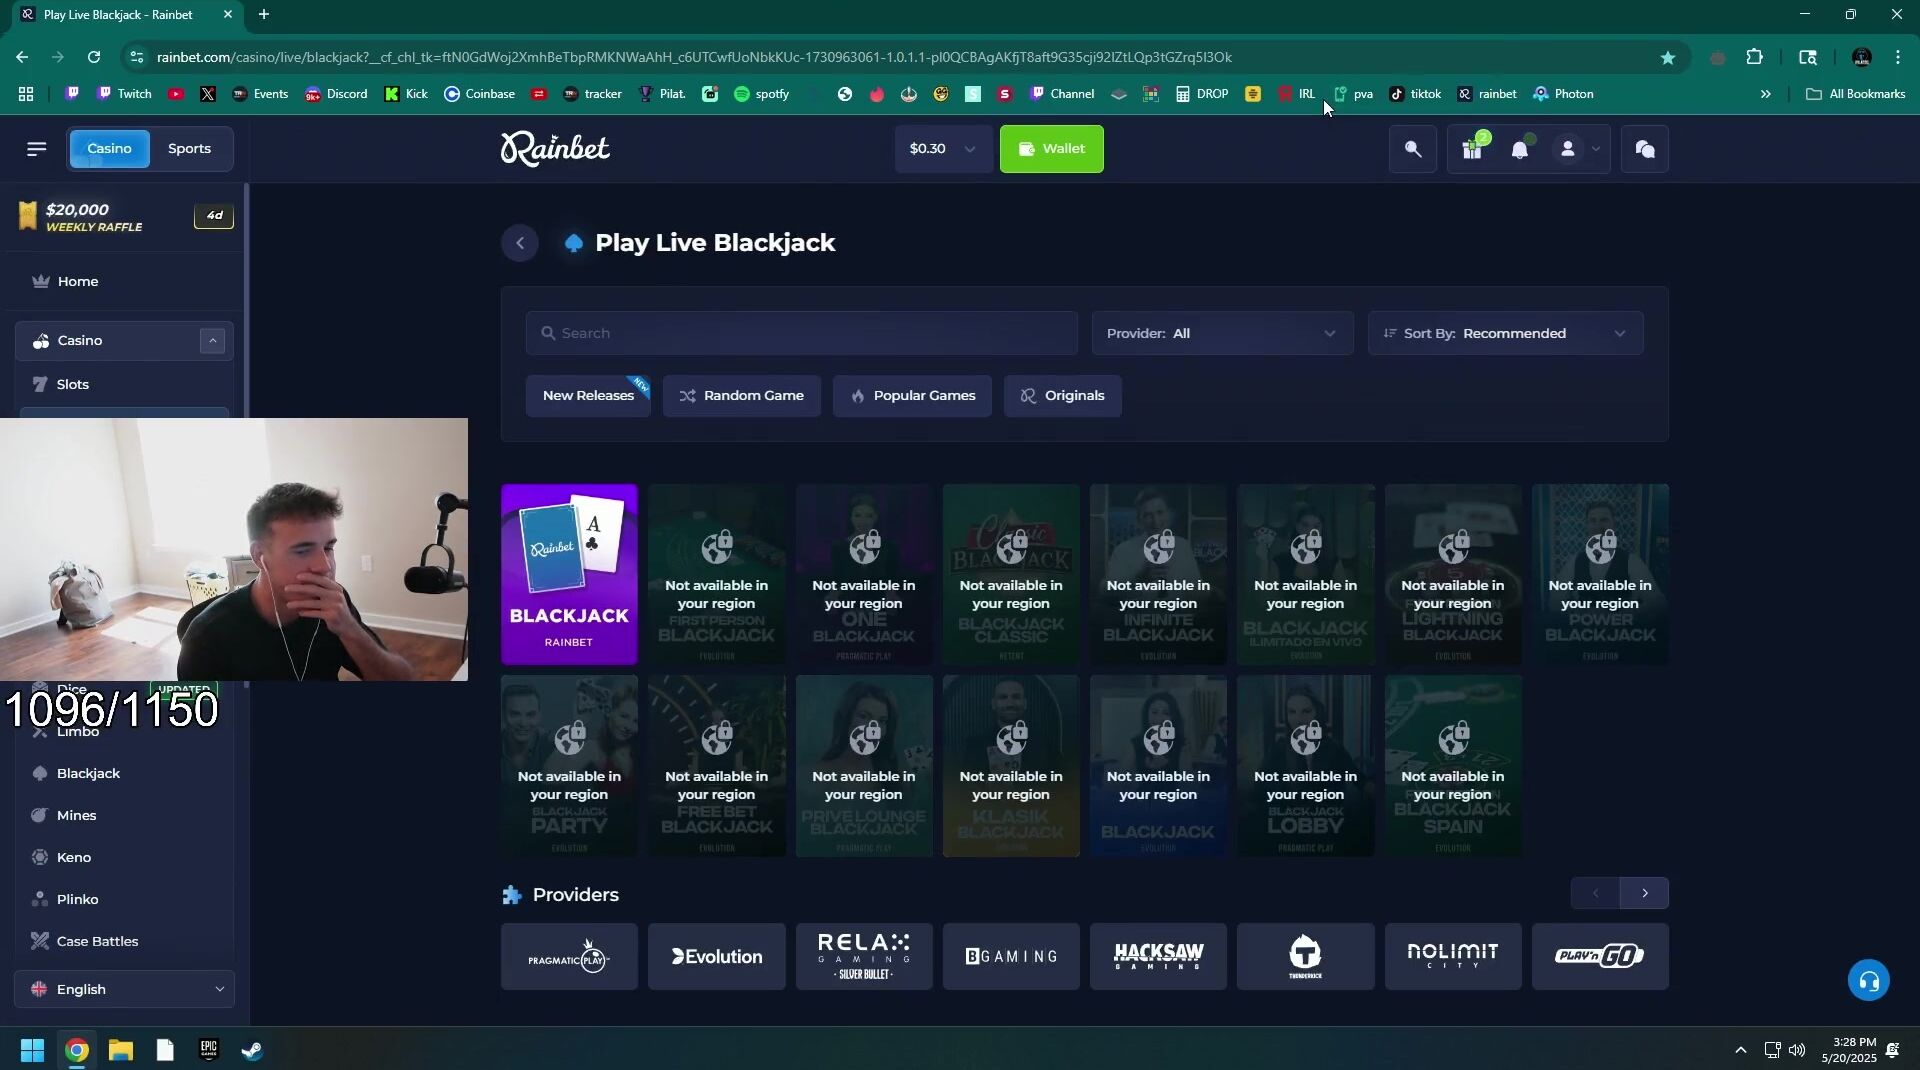Click the Rainbet logo
The image size is (1920, 1070).
[x=555, y=149]
